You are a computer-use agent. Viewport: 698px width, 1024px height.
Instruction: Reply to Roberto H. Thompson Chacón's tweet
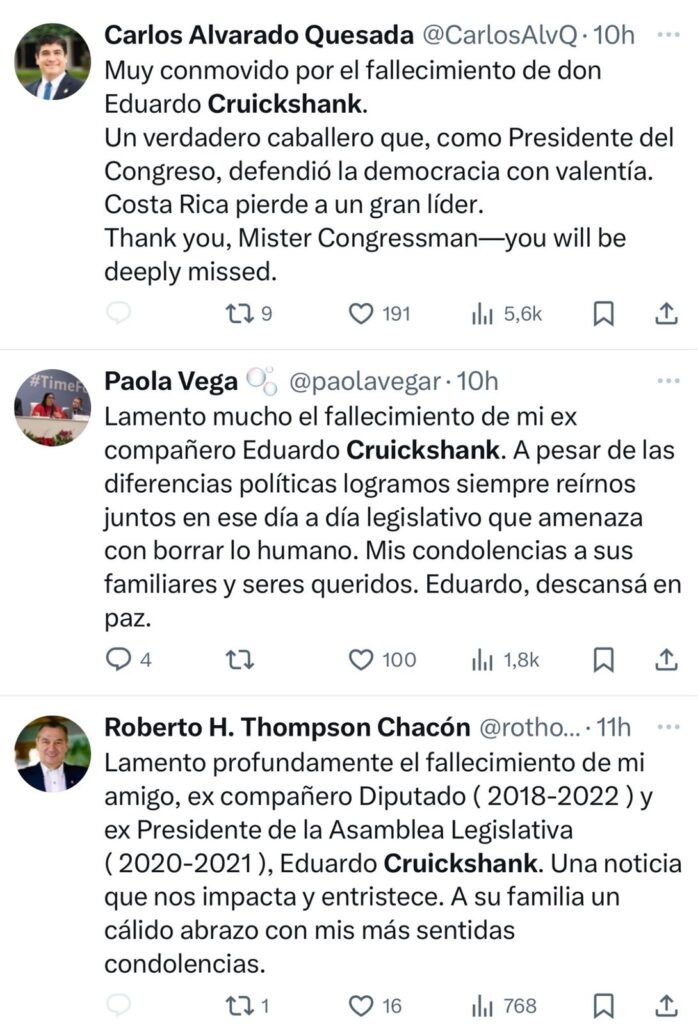pos(119,1005)
